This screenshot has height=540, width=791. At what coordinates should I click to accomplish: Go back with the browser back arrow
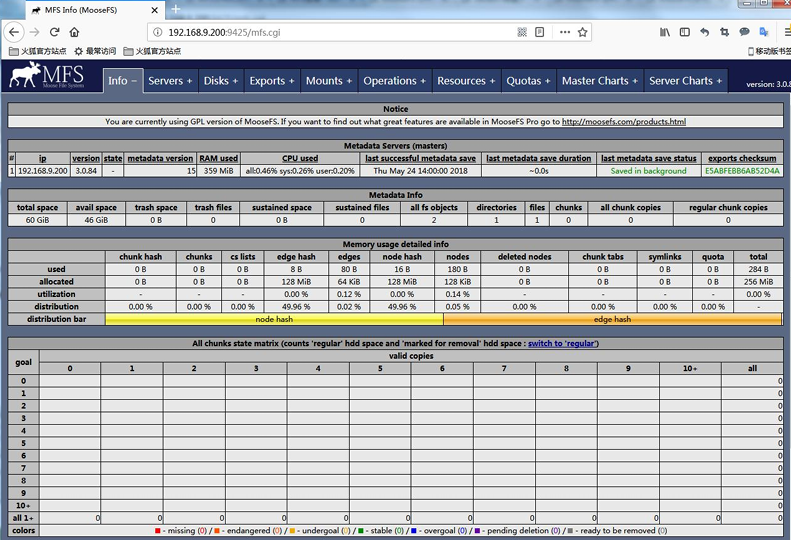(x=14, y=32)
